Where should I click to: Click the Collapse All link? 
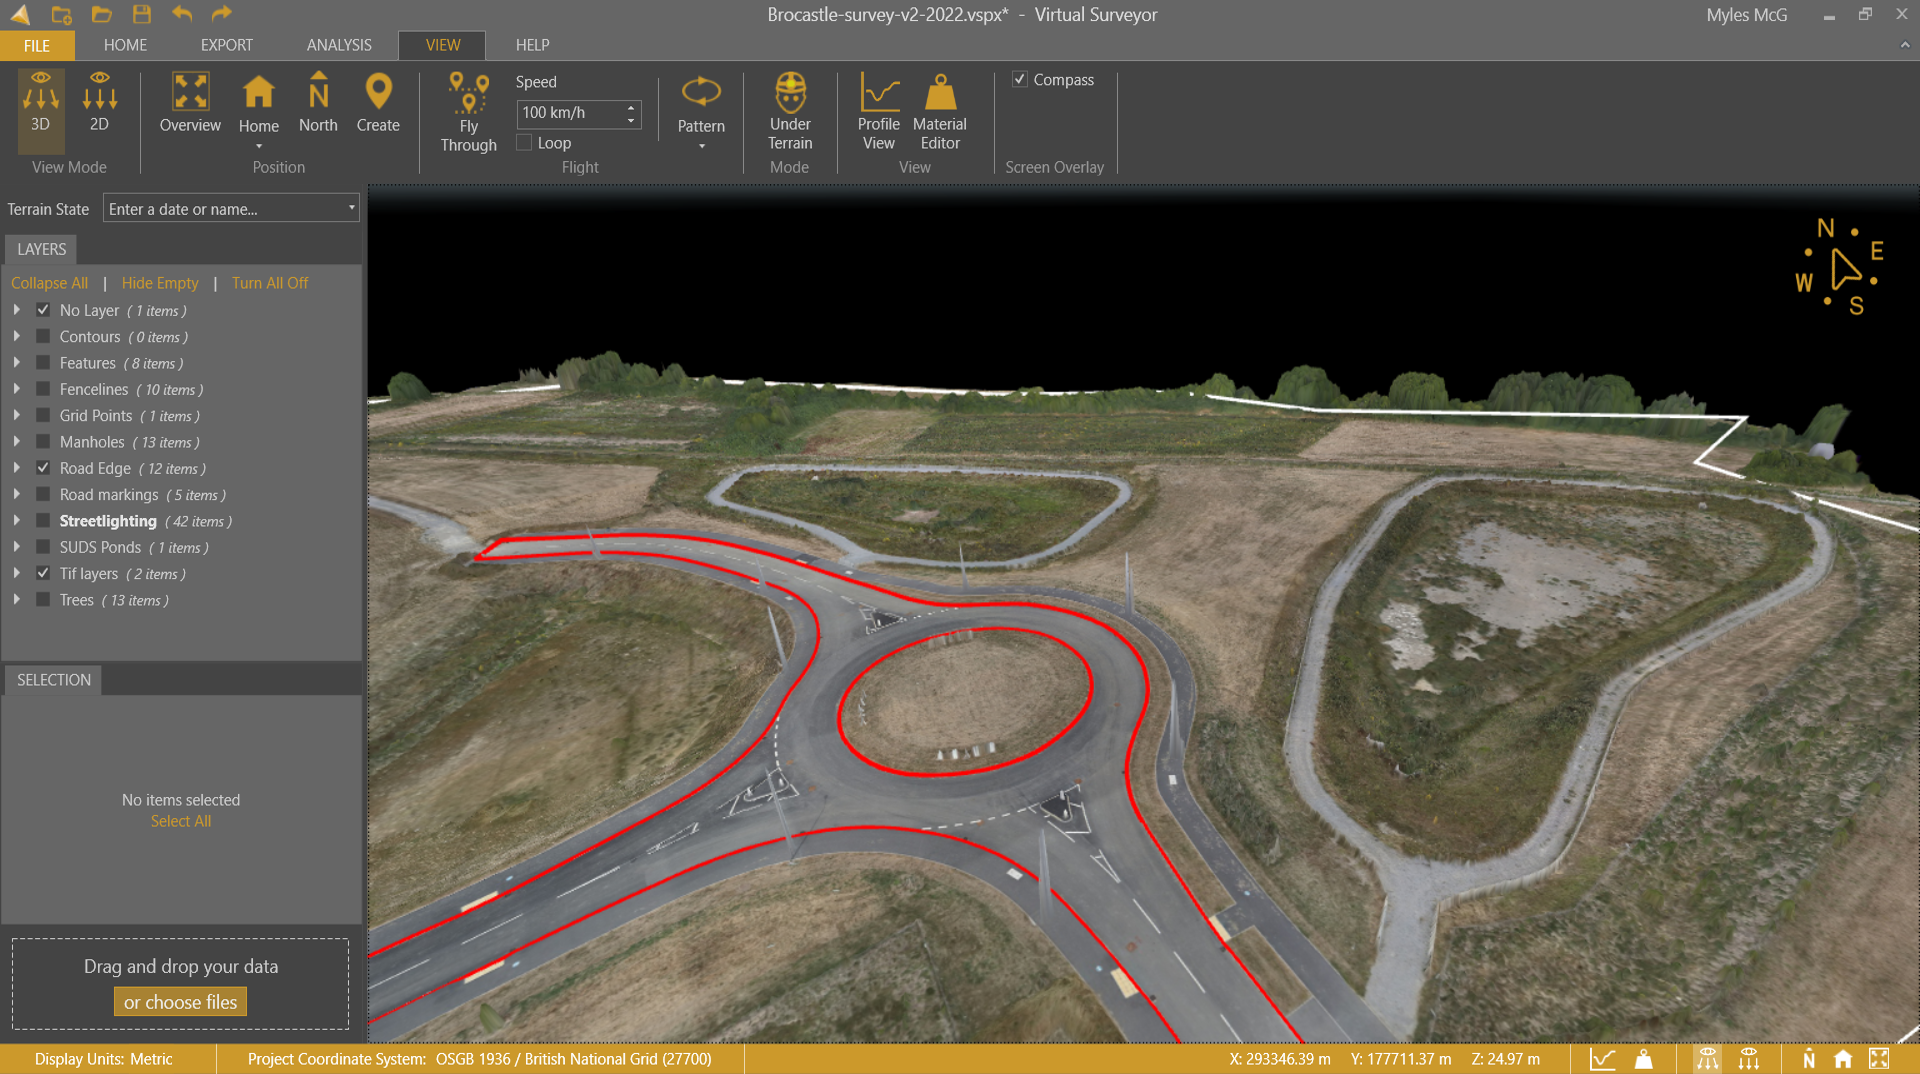click(x=49, y=283)
